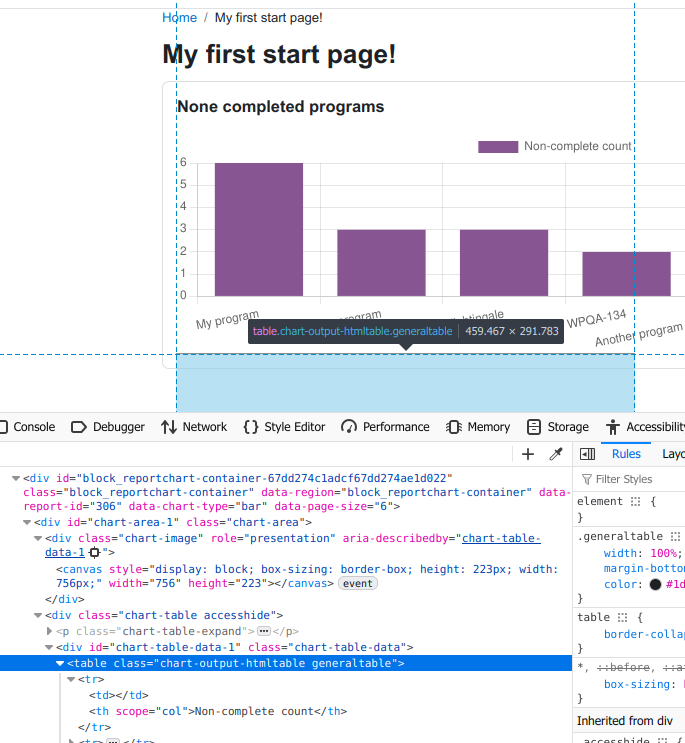Open the Memory tab
Screen dimensions: 685x743
pyautogui.click(x=478, y=427)
